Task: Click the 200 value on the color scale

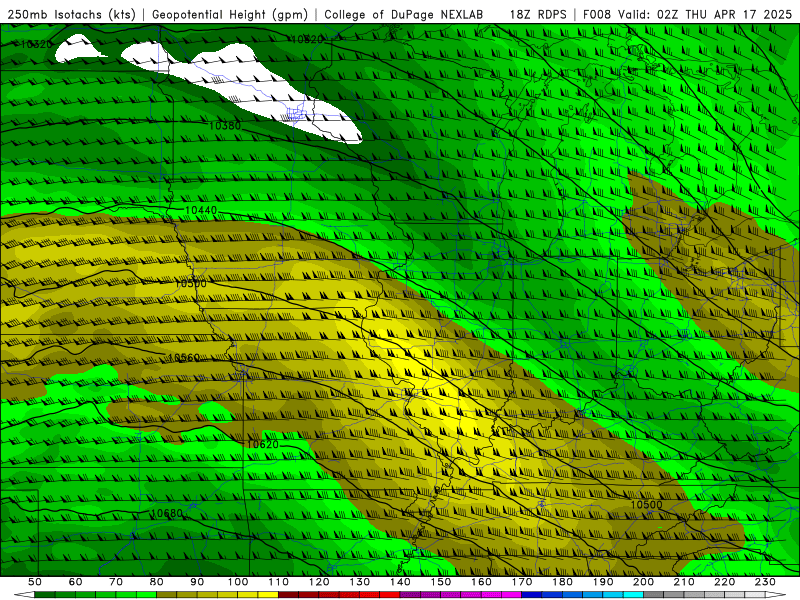Action: tap(643, 582)
